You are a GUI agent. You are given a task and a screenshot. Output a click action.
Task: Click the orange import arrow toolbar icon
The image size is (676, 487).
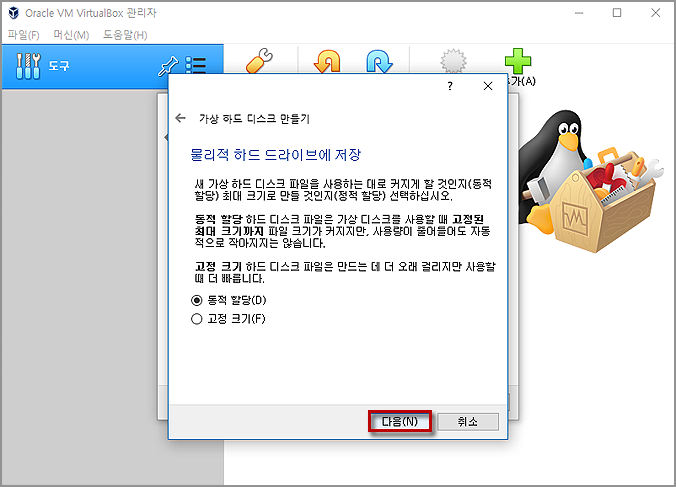click(327, 61)
